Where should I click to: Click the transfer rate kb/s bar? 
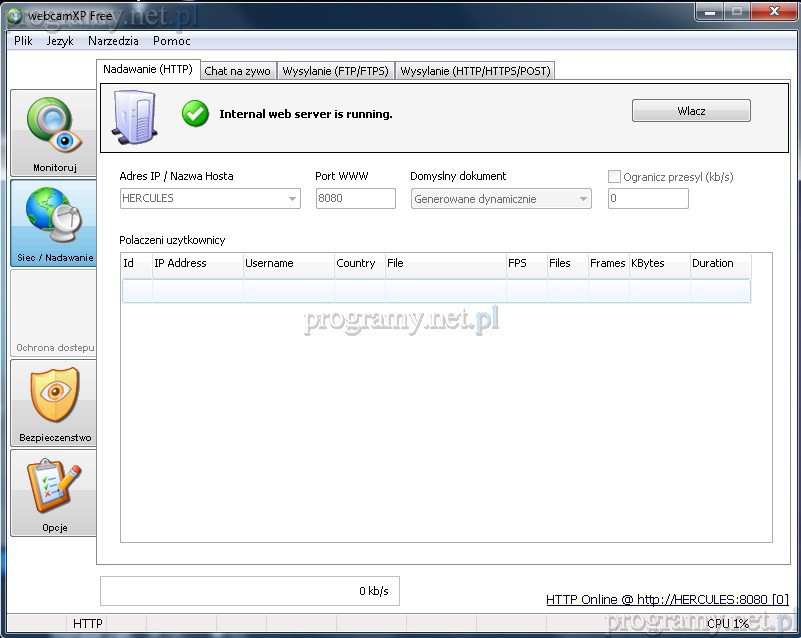[250, 591]
